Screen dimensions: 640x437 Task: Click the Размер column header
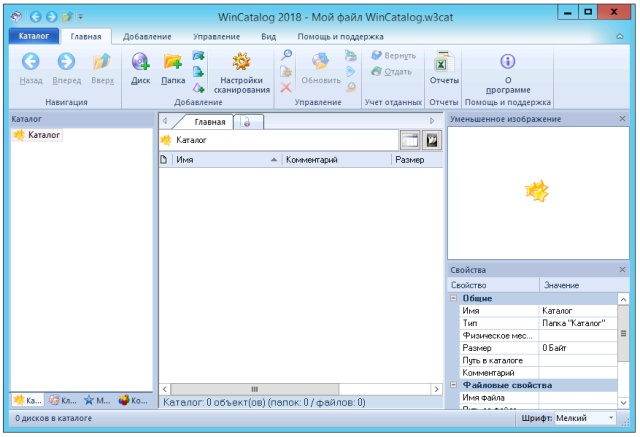[x=417, y=160]
